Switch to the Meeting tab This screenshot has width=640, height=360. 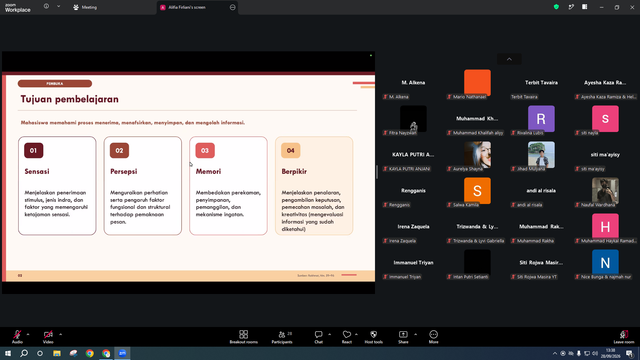point(85,7)
